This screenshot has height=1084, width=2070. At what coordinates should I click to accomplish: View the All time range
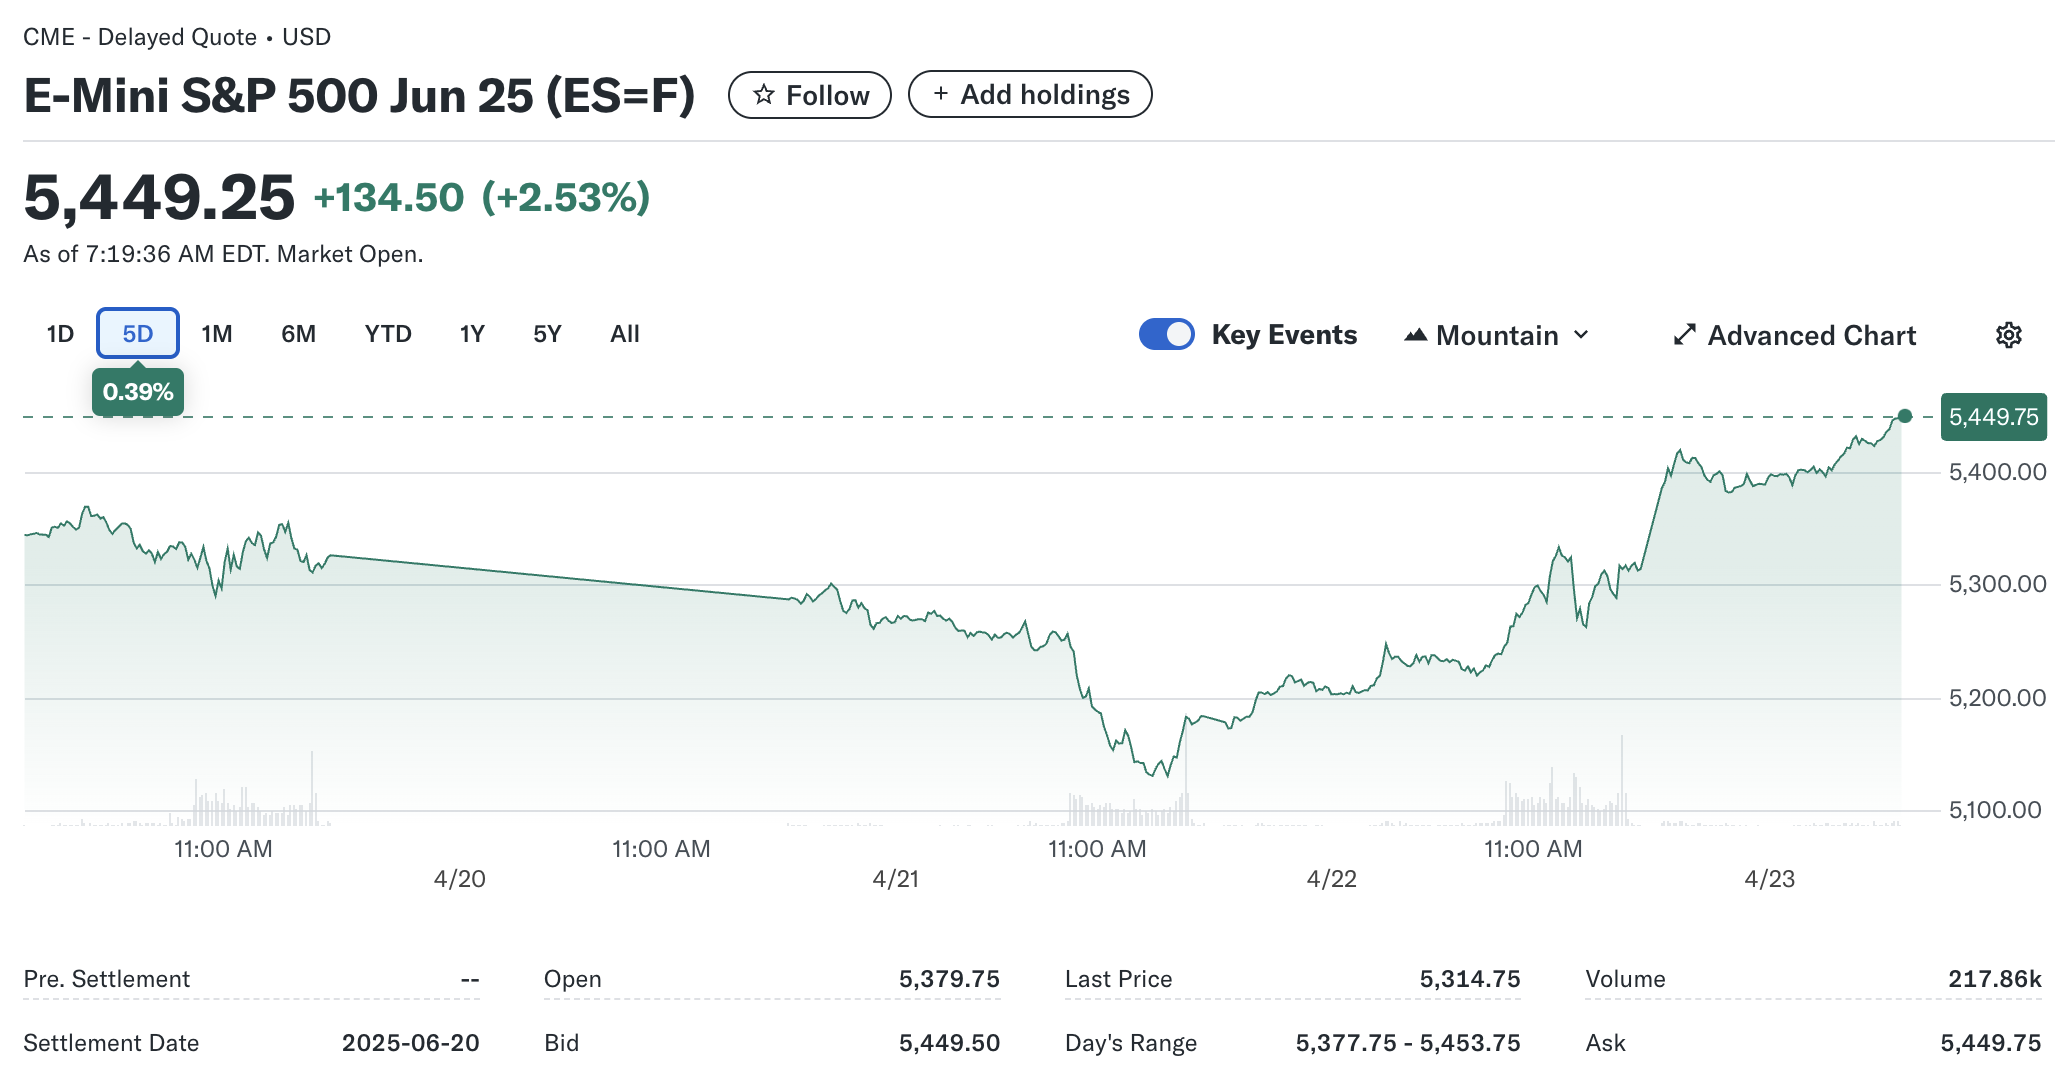click(625, 334)
